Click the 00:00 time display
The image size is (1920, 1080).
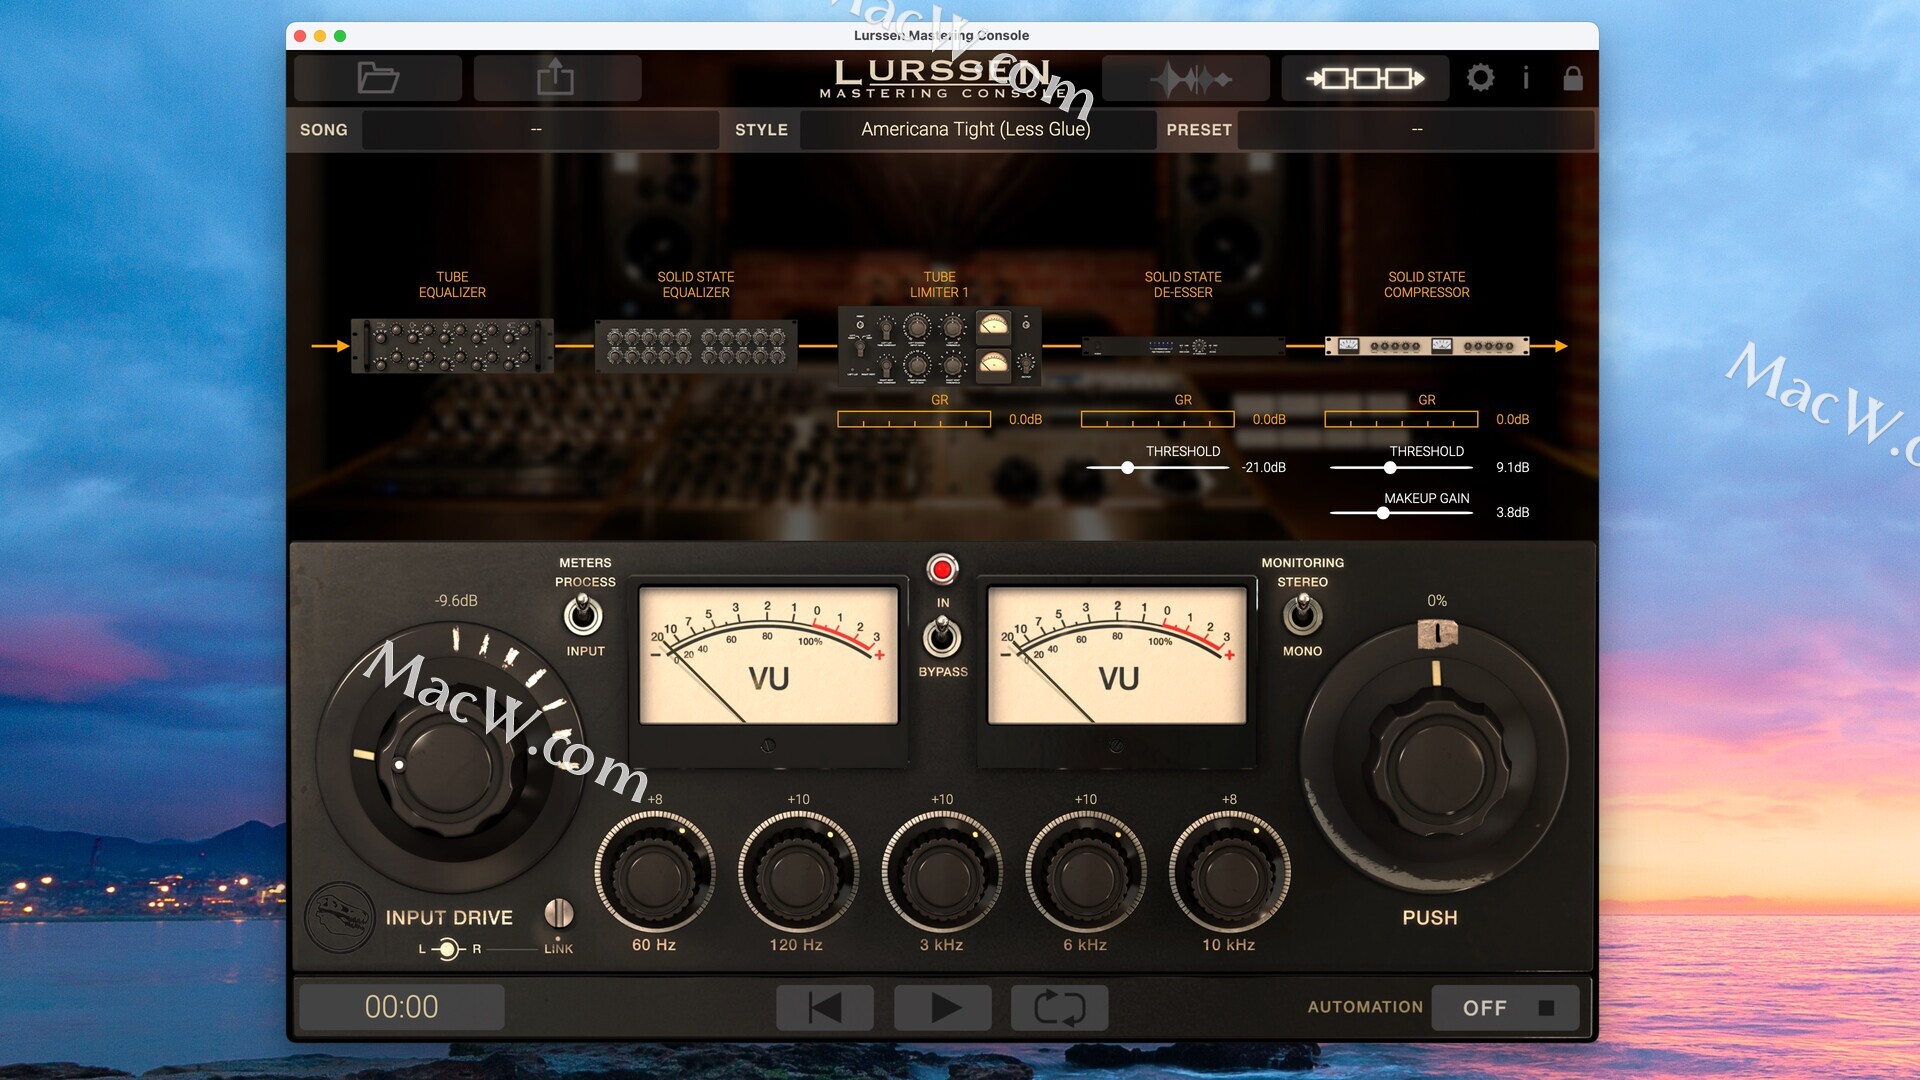[x=401, y=1007]
